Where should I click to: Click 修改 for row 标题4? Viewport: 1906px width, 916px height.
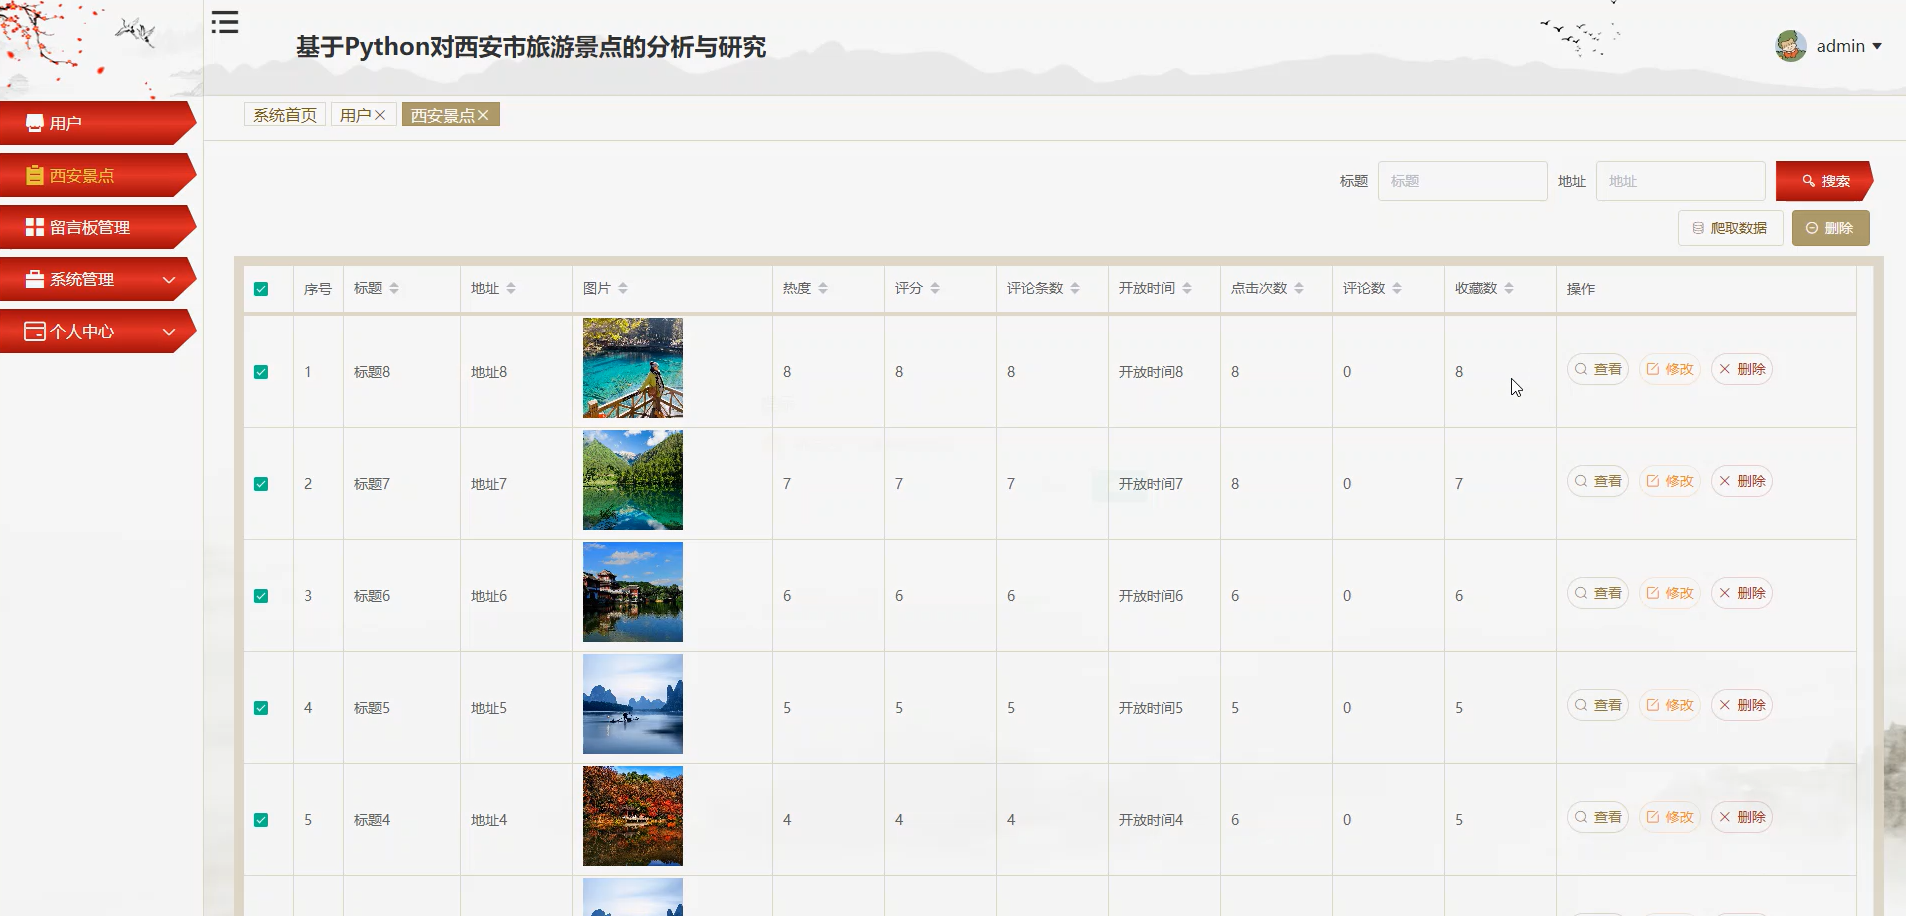(1670, 817)
